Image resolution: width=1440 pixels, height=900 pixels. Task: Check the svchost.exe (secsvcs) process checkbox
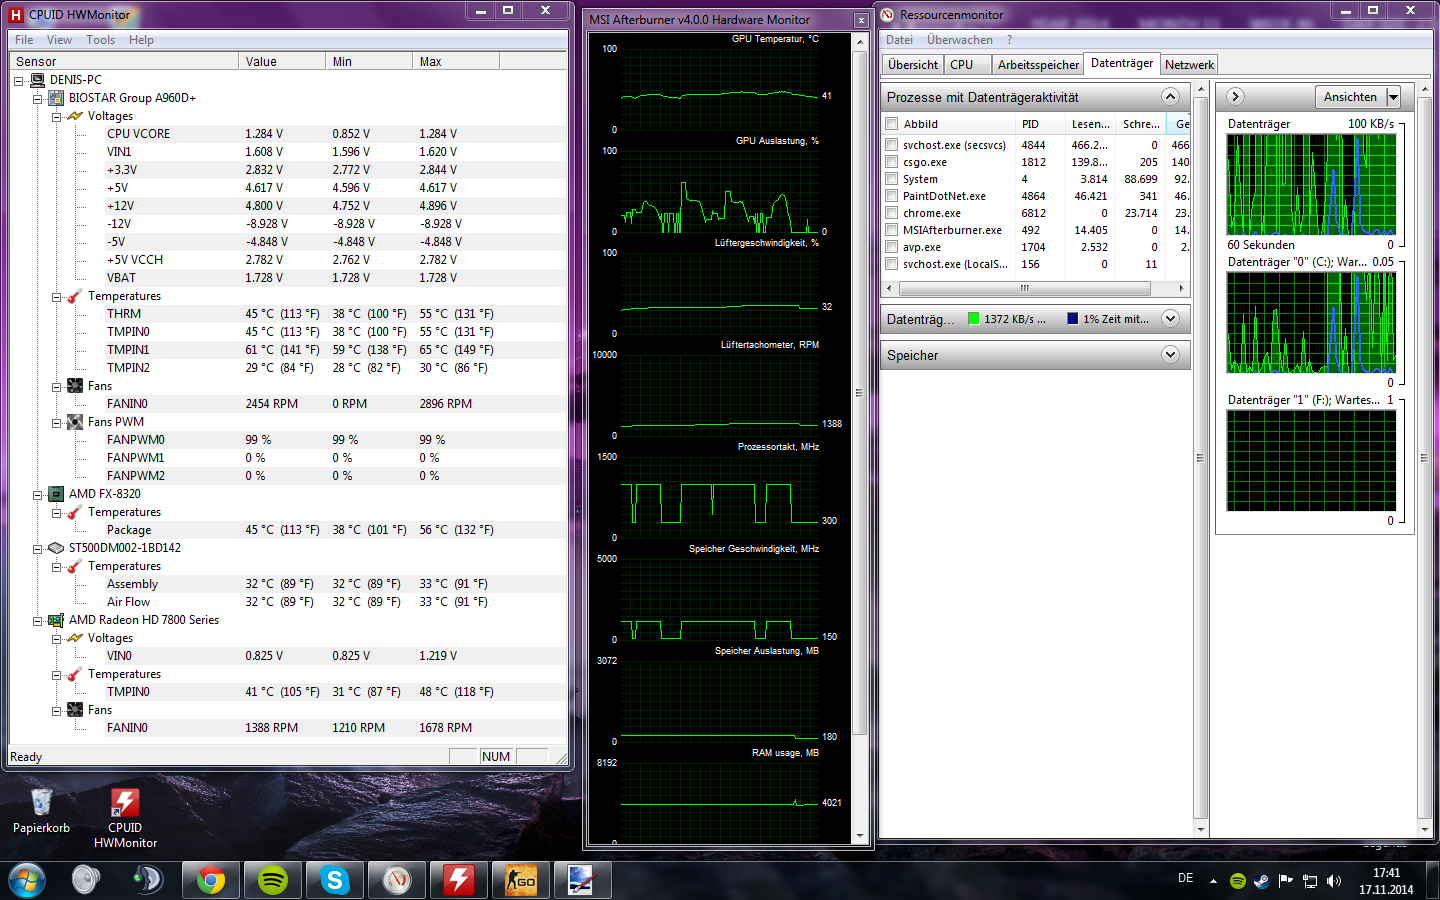point(891,145)
